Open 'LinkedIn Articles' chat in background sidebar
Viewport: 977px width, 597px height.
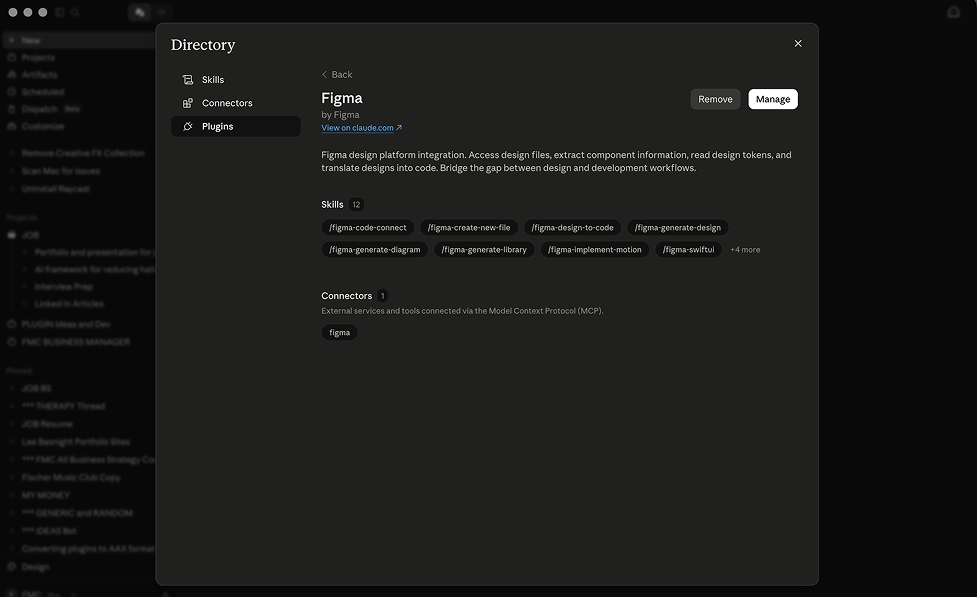pos(69,303)
